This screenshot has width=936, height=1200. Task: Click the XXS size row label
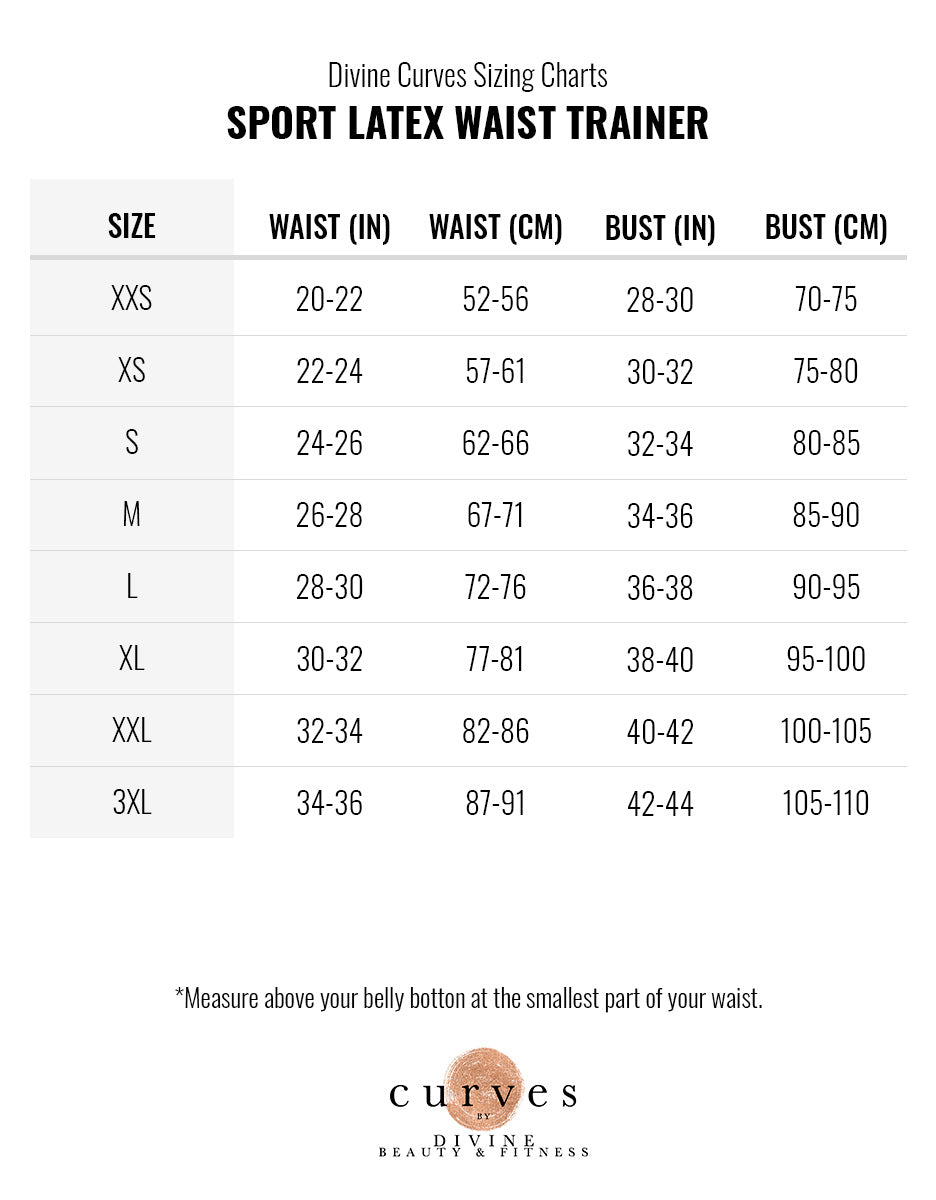(x=132, y=299)
